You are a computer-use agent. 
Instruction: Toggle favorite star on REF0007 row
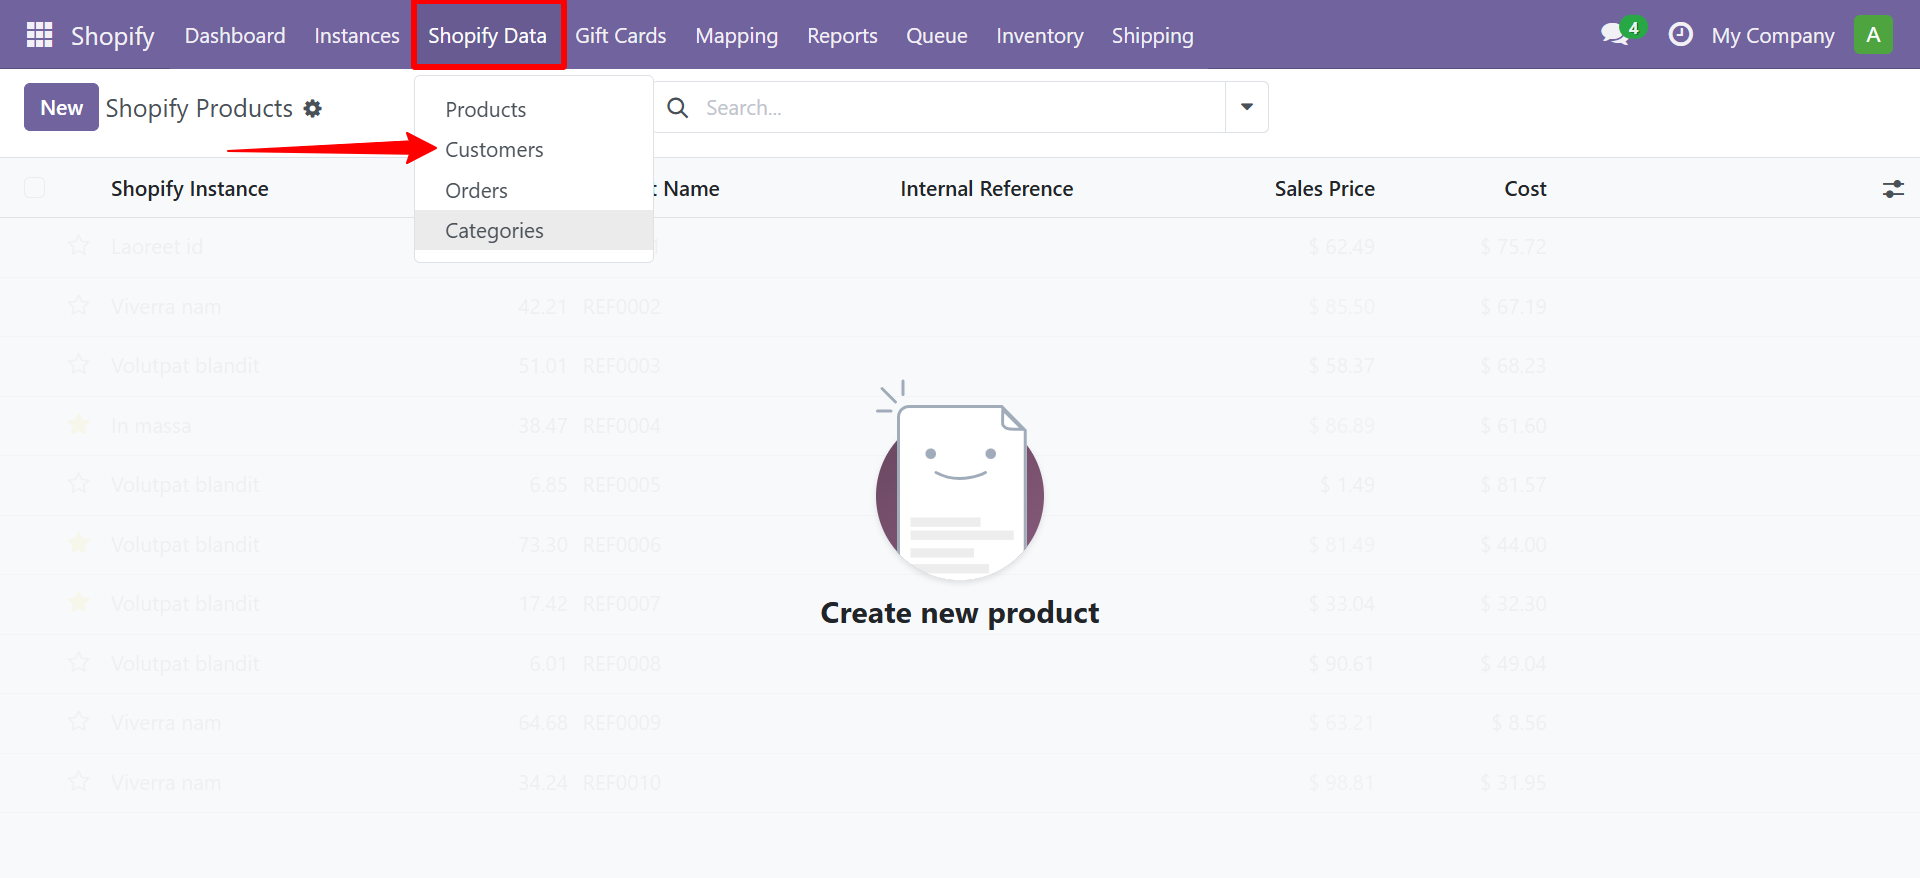[x=79, y=603]
